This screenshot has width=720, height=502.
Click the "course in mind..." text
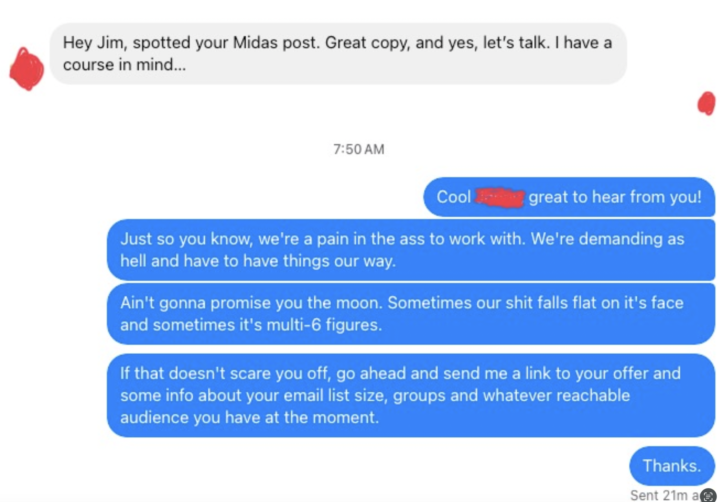pyautogui.click(x=122, y=65)
